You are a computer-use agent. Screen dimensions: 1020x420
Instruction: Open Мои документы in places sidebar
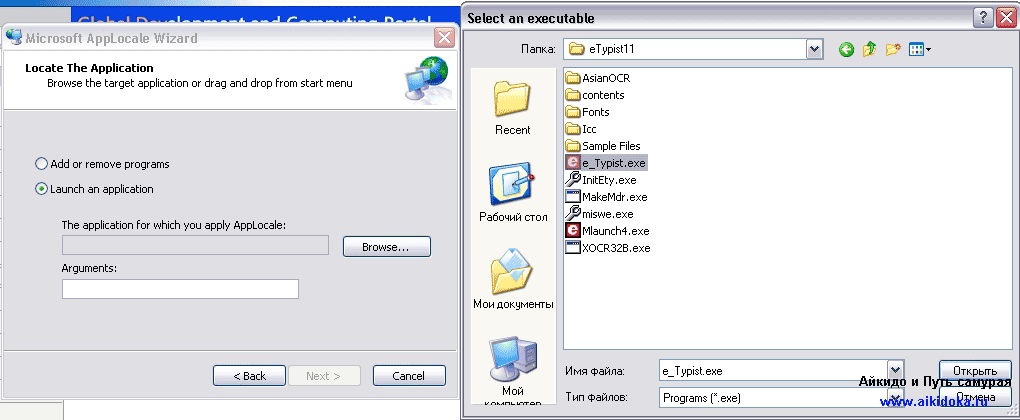pos(513,280)
